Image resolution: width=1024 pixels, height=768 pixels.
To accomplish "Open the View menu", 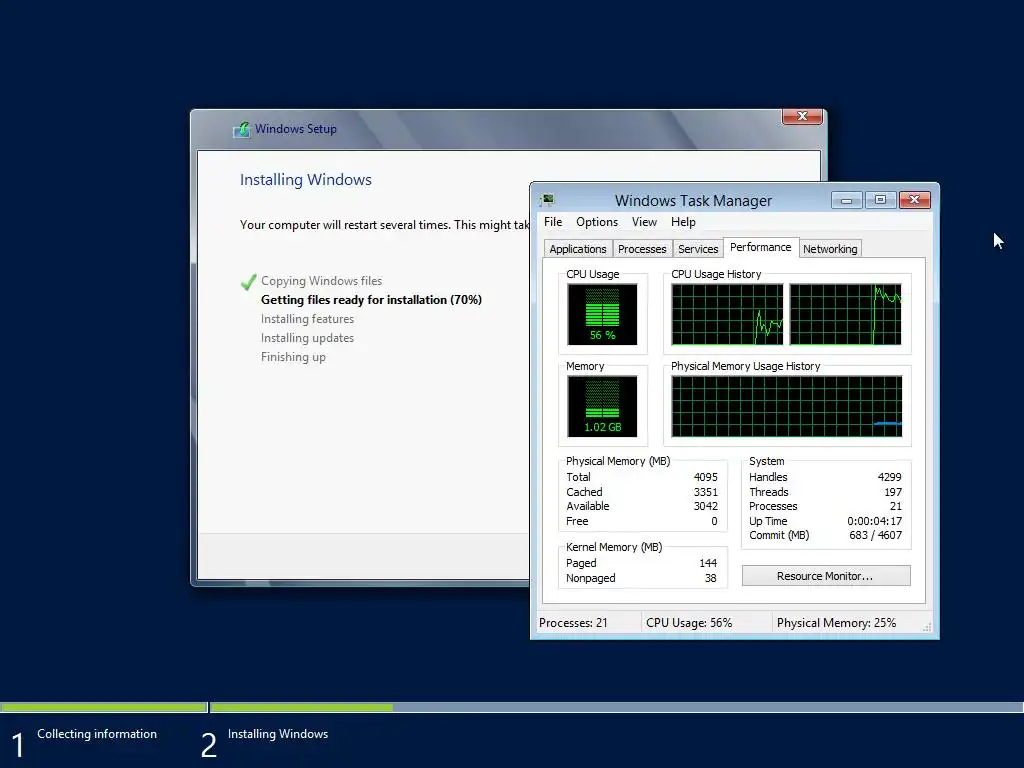I will point(644,222).
